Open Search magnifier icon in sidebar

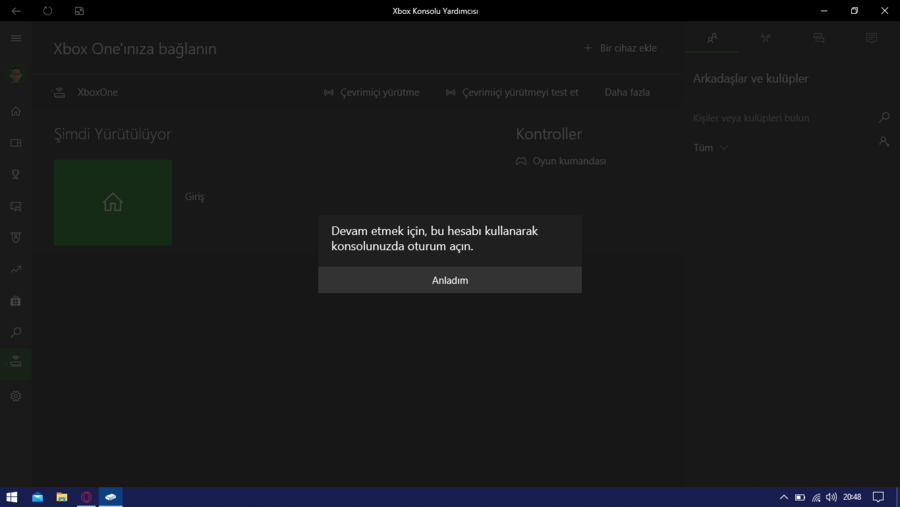tap(16, 332)
